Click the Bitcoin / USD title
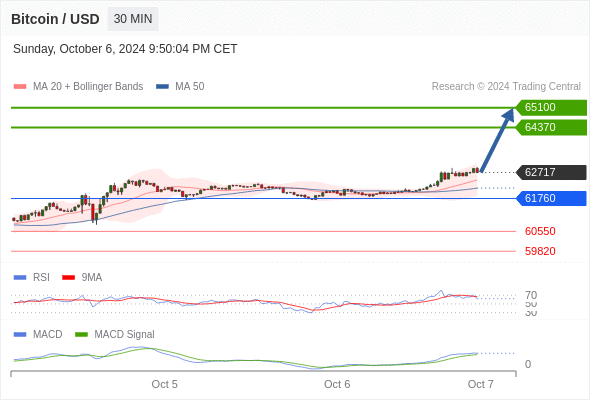Image resolution: width=590 pixels, height=400 pixels. point(55,19)
